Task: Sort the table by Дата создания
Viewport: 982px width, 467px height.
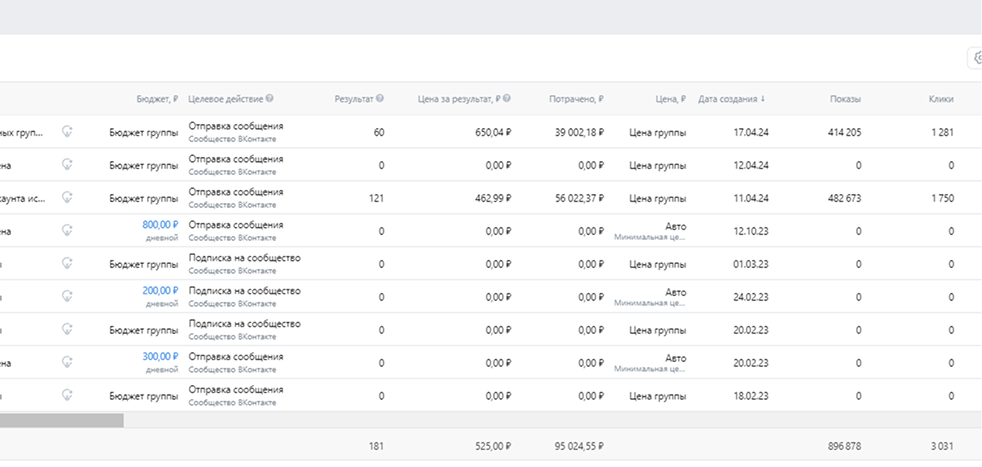Action: (x=732, y=99)
